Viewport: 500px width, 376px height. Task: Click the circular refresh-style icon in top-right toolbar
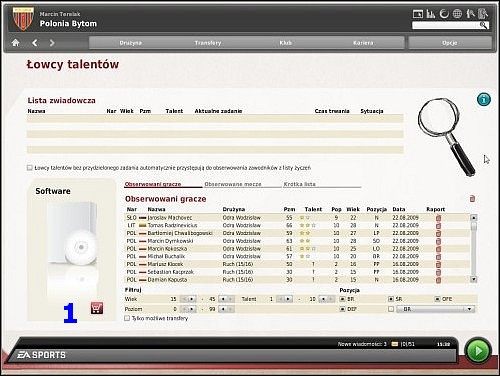tap(444, 14)
